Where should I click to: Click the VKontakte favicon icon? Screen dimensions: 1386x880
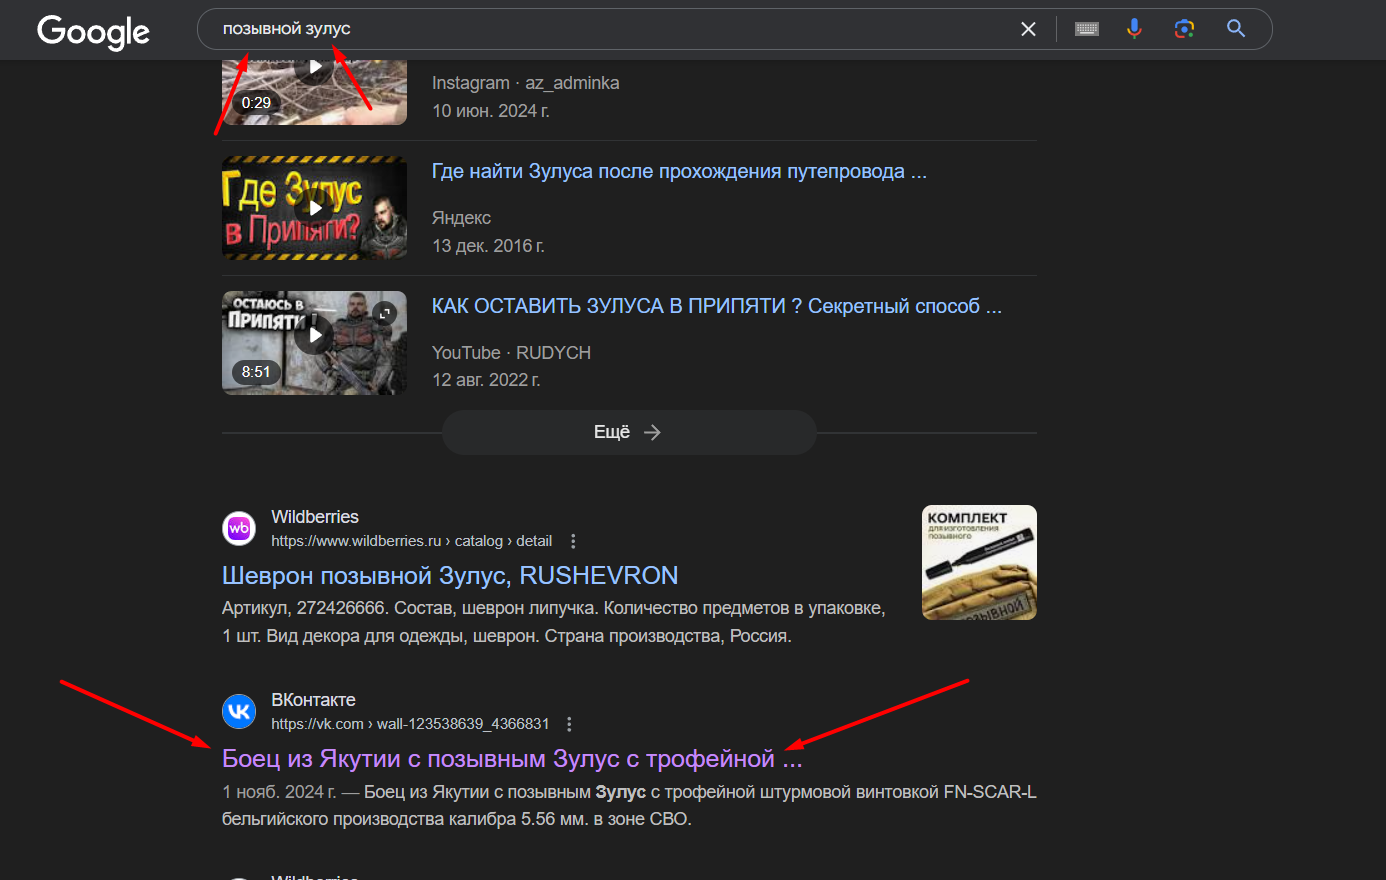[239, 711]
